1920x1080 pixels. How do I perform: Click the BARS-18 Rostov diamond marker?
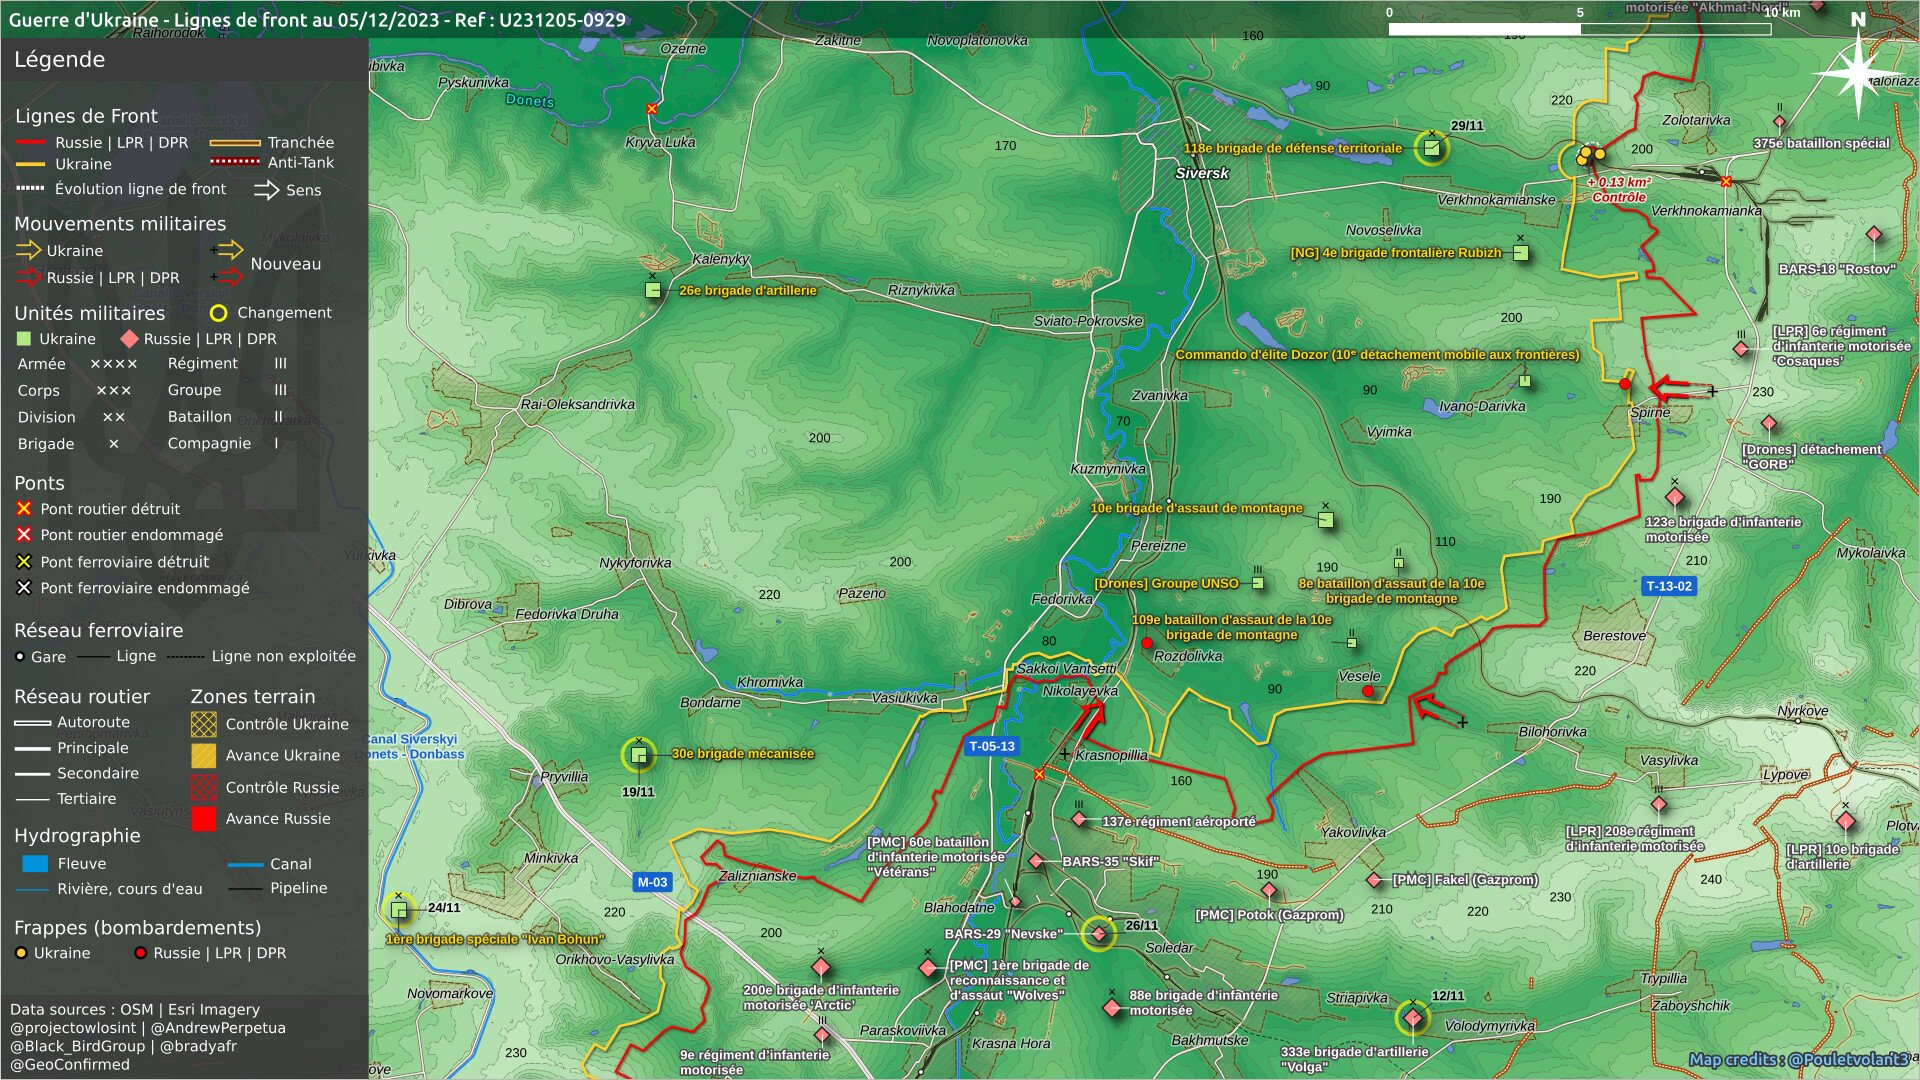(x=1874, y=235)
